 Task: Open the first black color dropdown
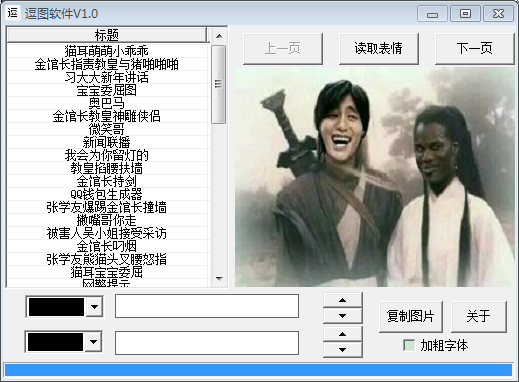(x=94, y=307)
